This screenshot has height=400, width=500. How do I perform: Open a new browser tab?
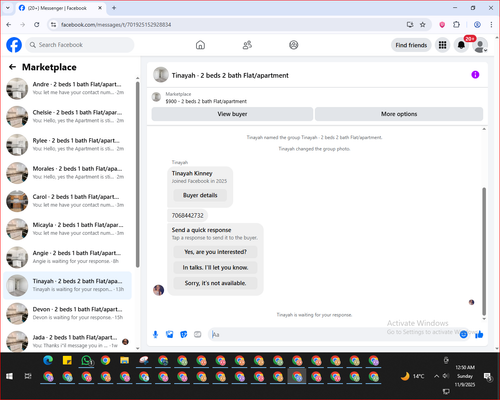(x=114, y=8)
